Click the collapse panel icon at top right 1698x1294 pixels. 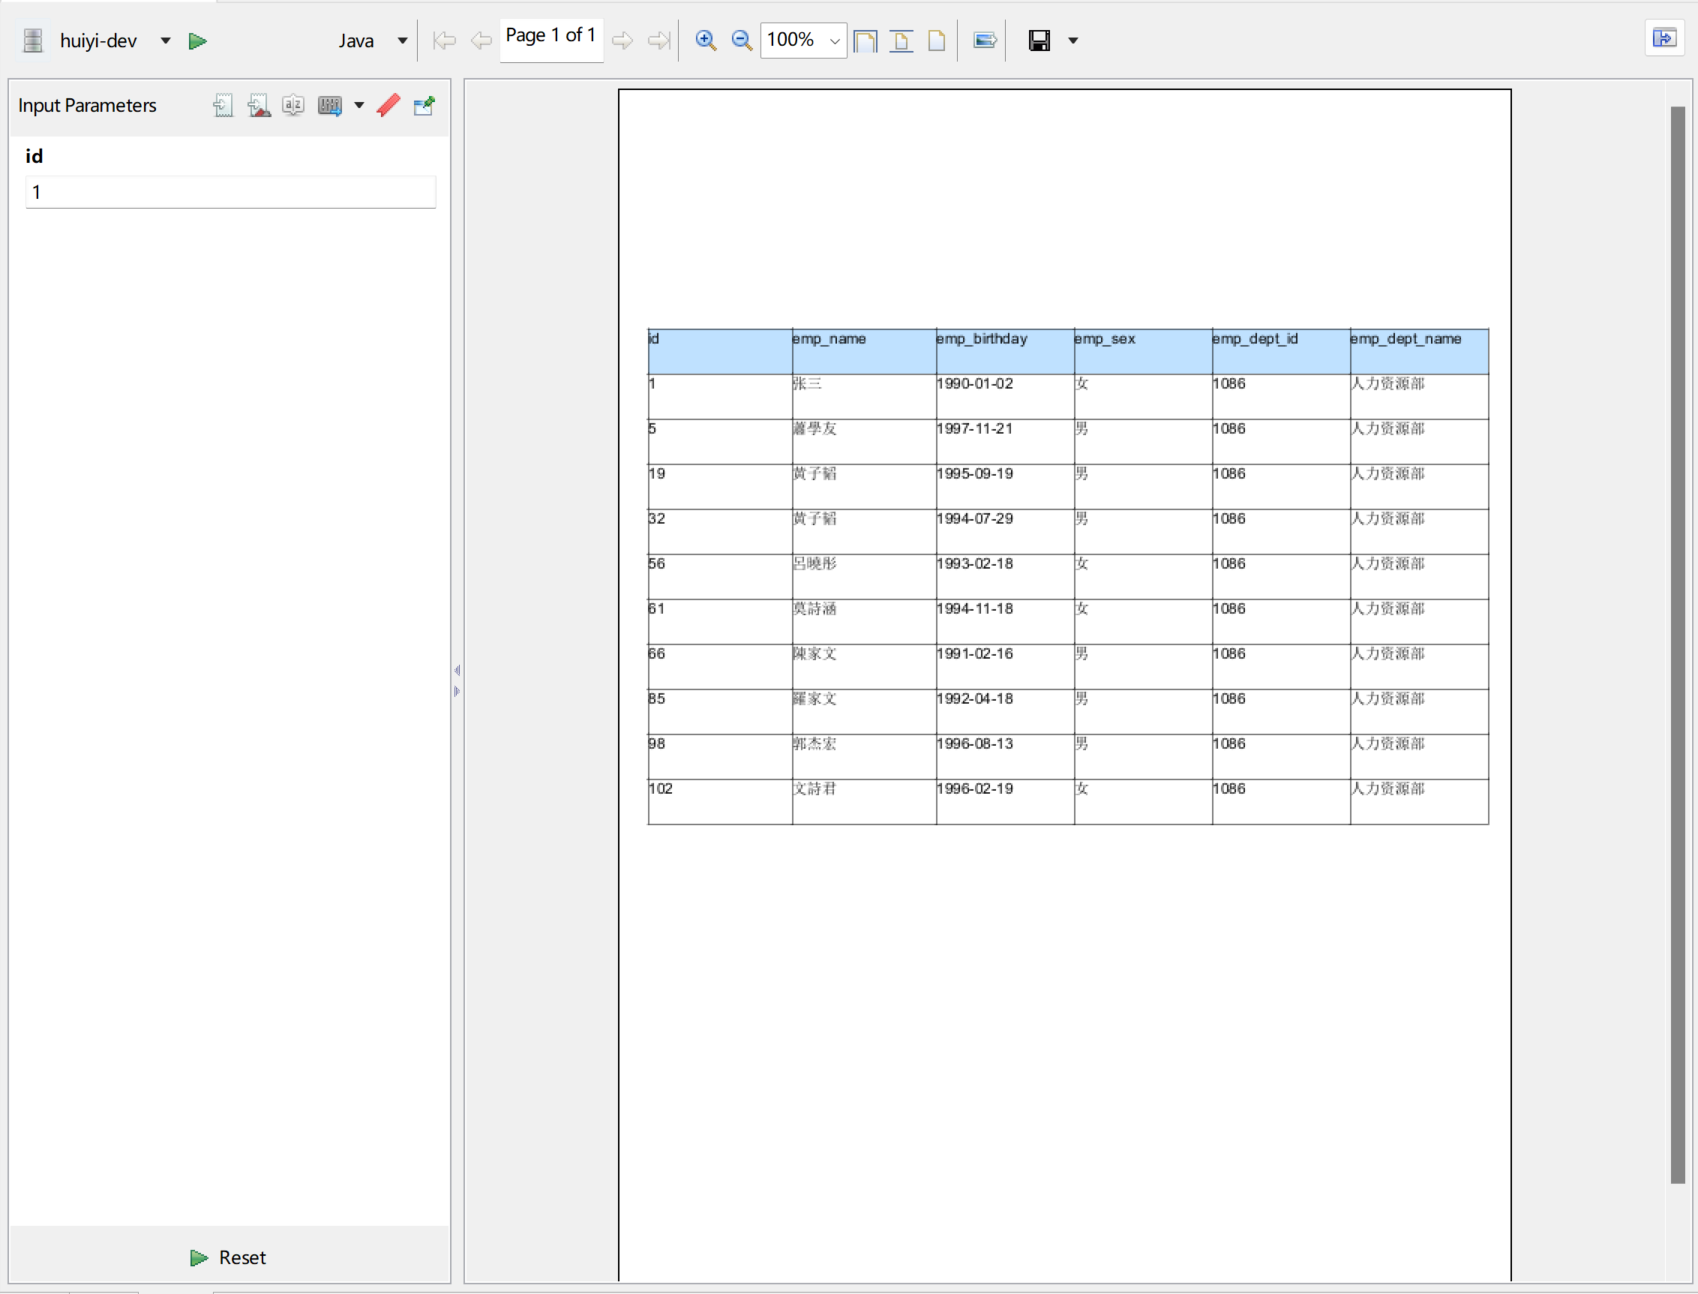(x=1665, y=38)
